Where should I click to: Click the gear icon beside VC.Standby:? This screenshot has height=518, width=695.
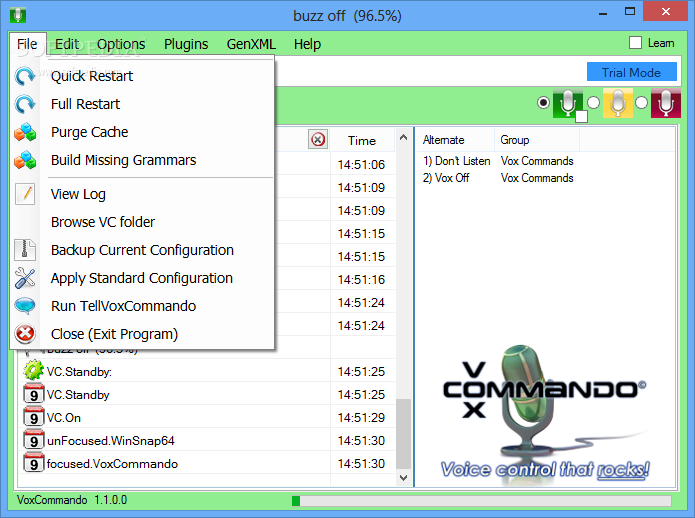34,371
